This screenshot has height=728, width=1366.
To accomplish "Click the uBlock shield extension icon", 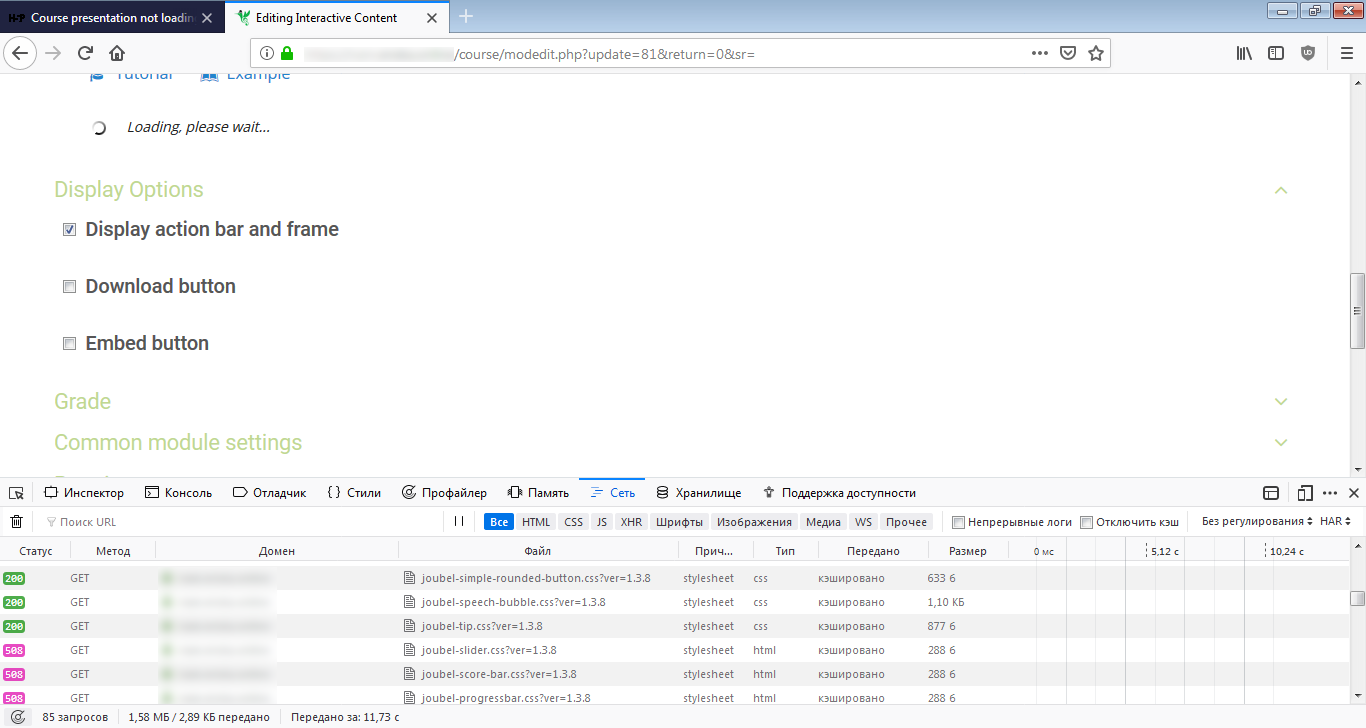I will (1308, 53).
